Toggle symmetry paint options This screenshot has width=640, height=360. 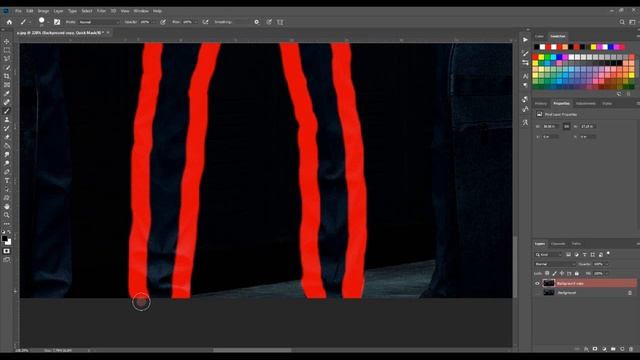280,22
